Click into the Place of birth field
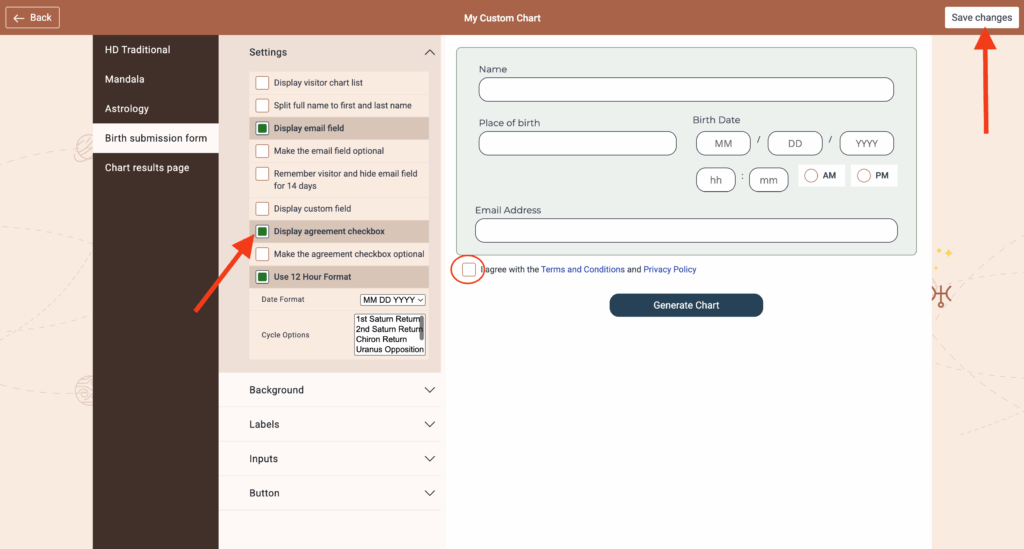 coord(577,143)
